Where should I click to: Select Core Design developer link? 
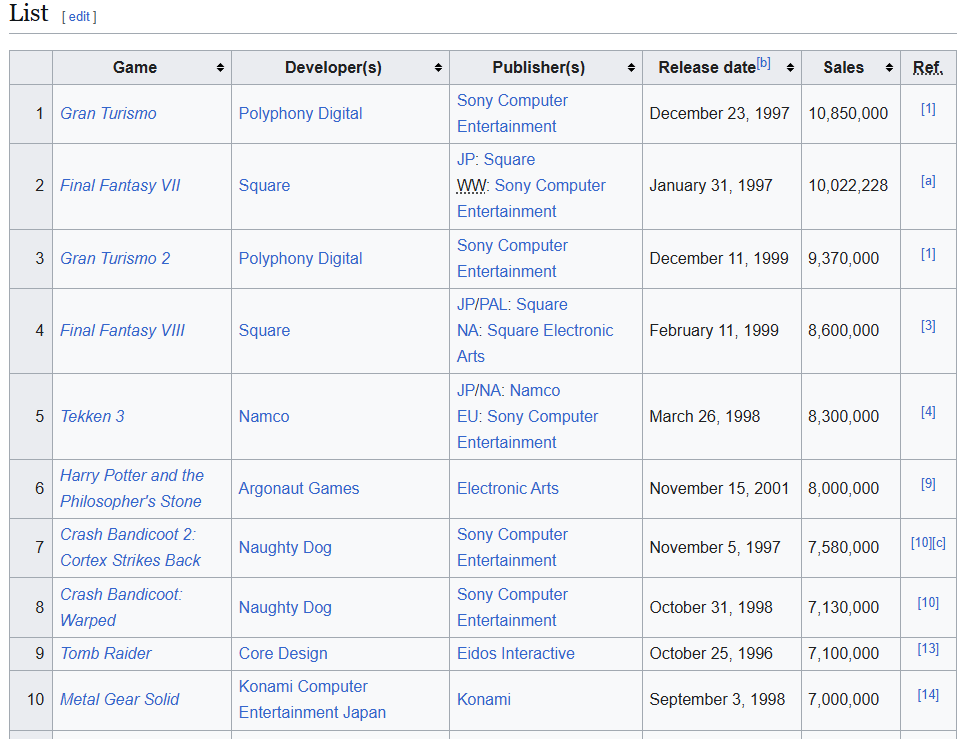[283, 653]
